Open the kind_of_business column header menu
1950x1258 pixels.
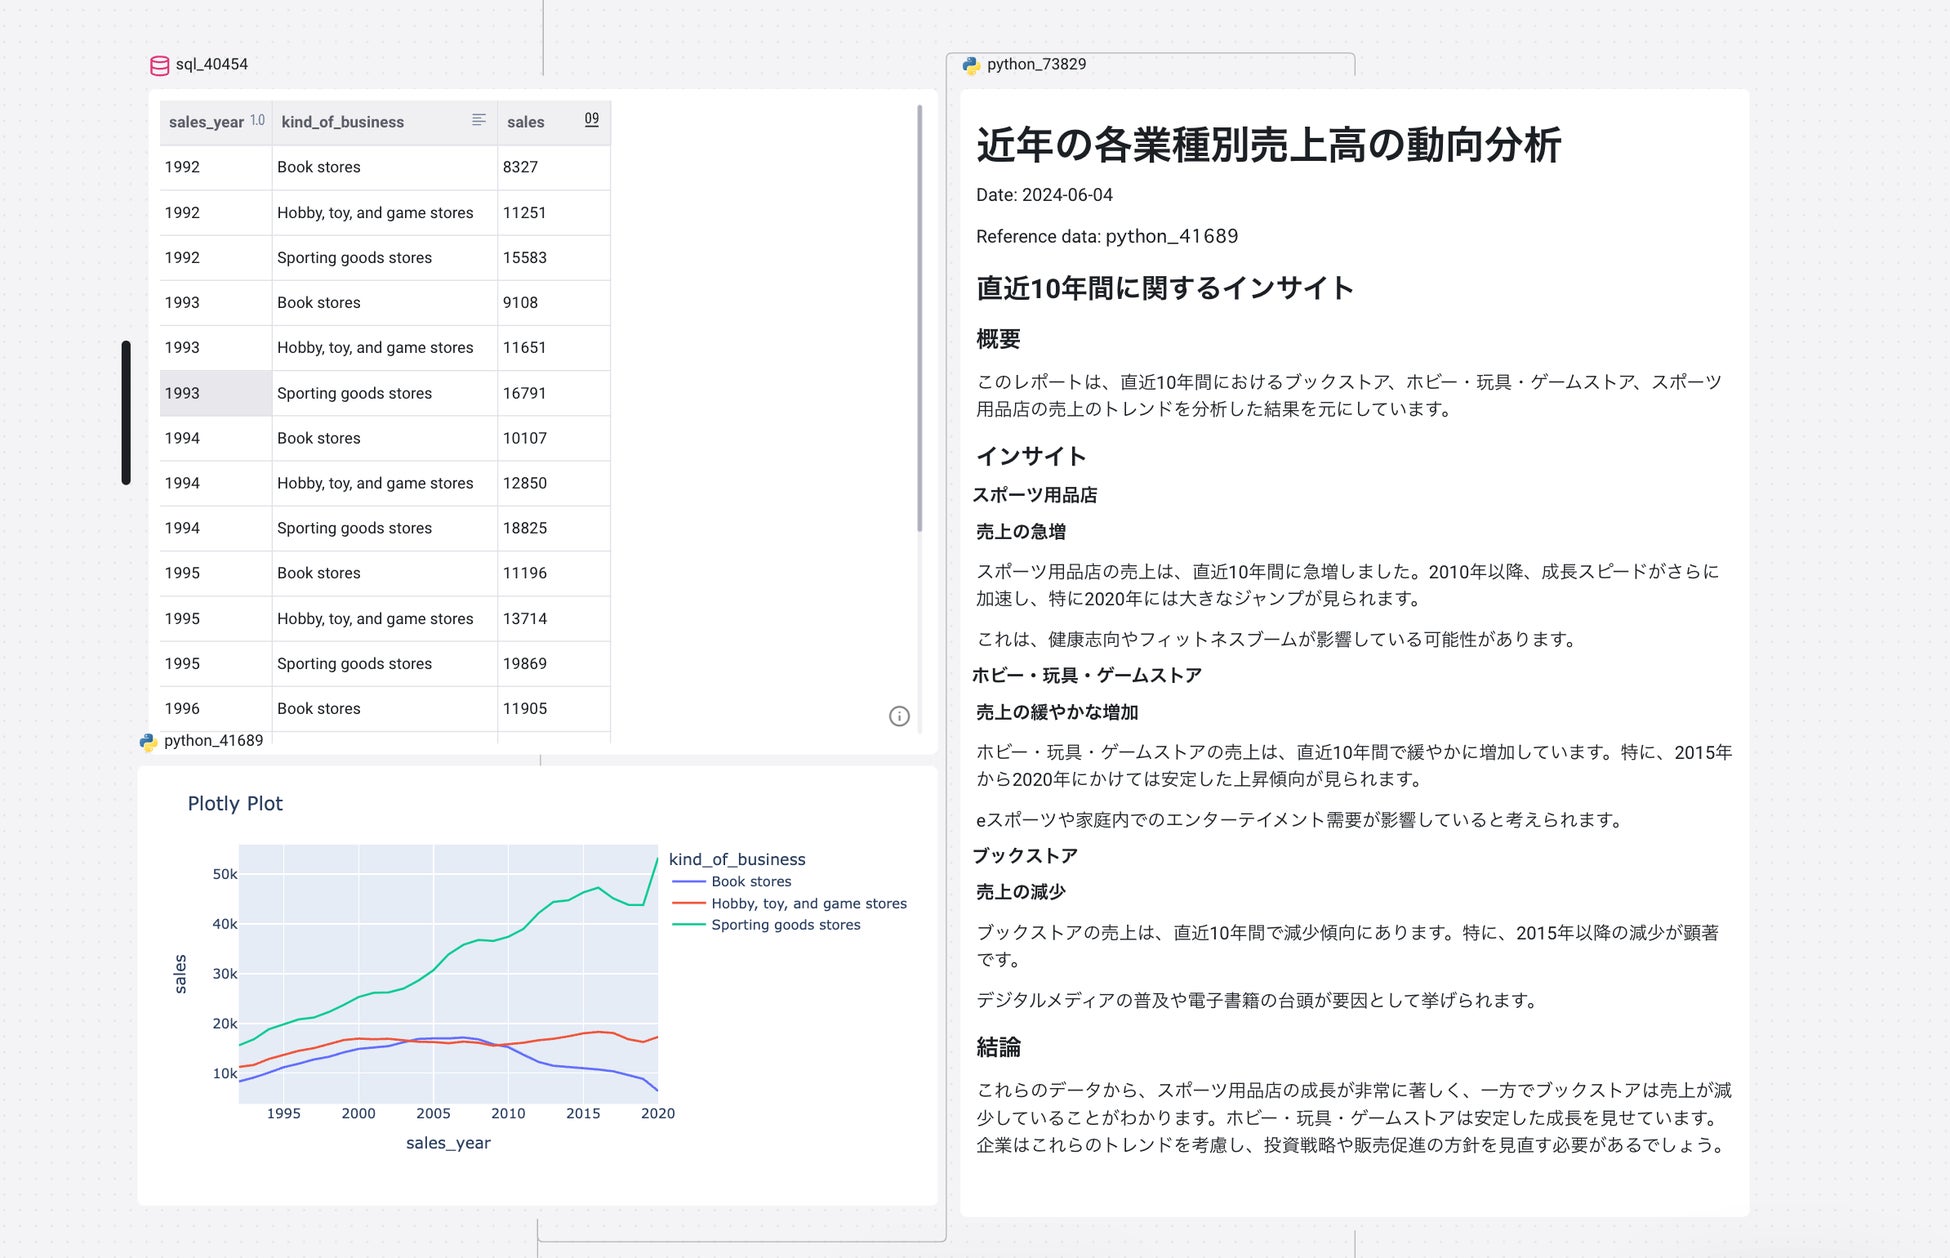coord(342,122)
